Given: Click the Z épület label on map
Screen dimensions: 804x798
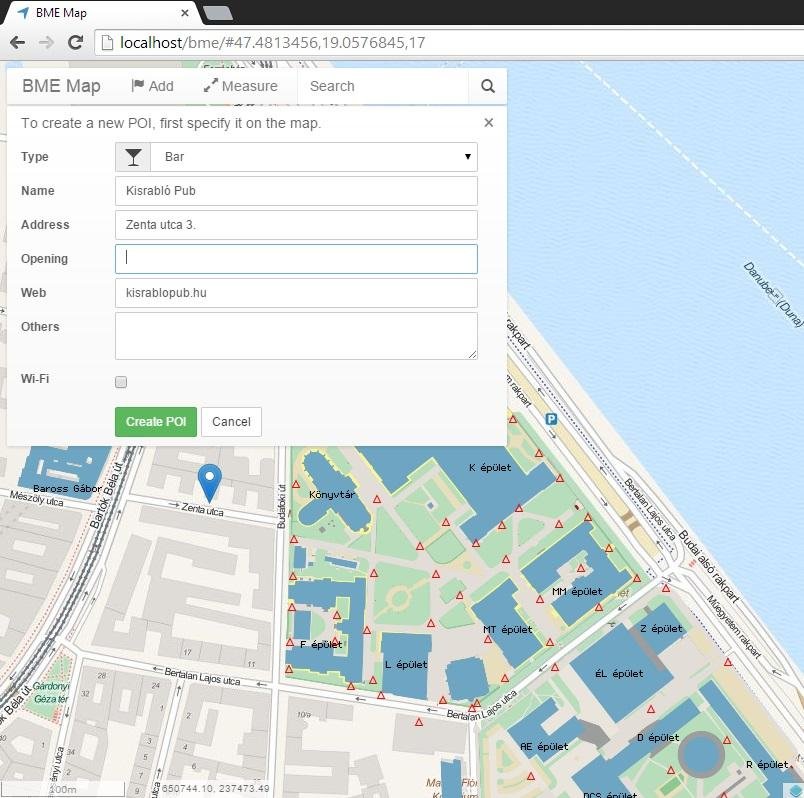Looking at the screenshot, I should pyautogui.click(x=661, y=628).
